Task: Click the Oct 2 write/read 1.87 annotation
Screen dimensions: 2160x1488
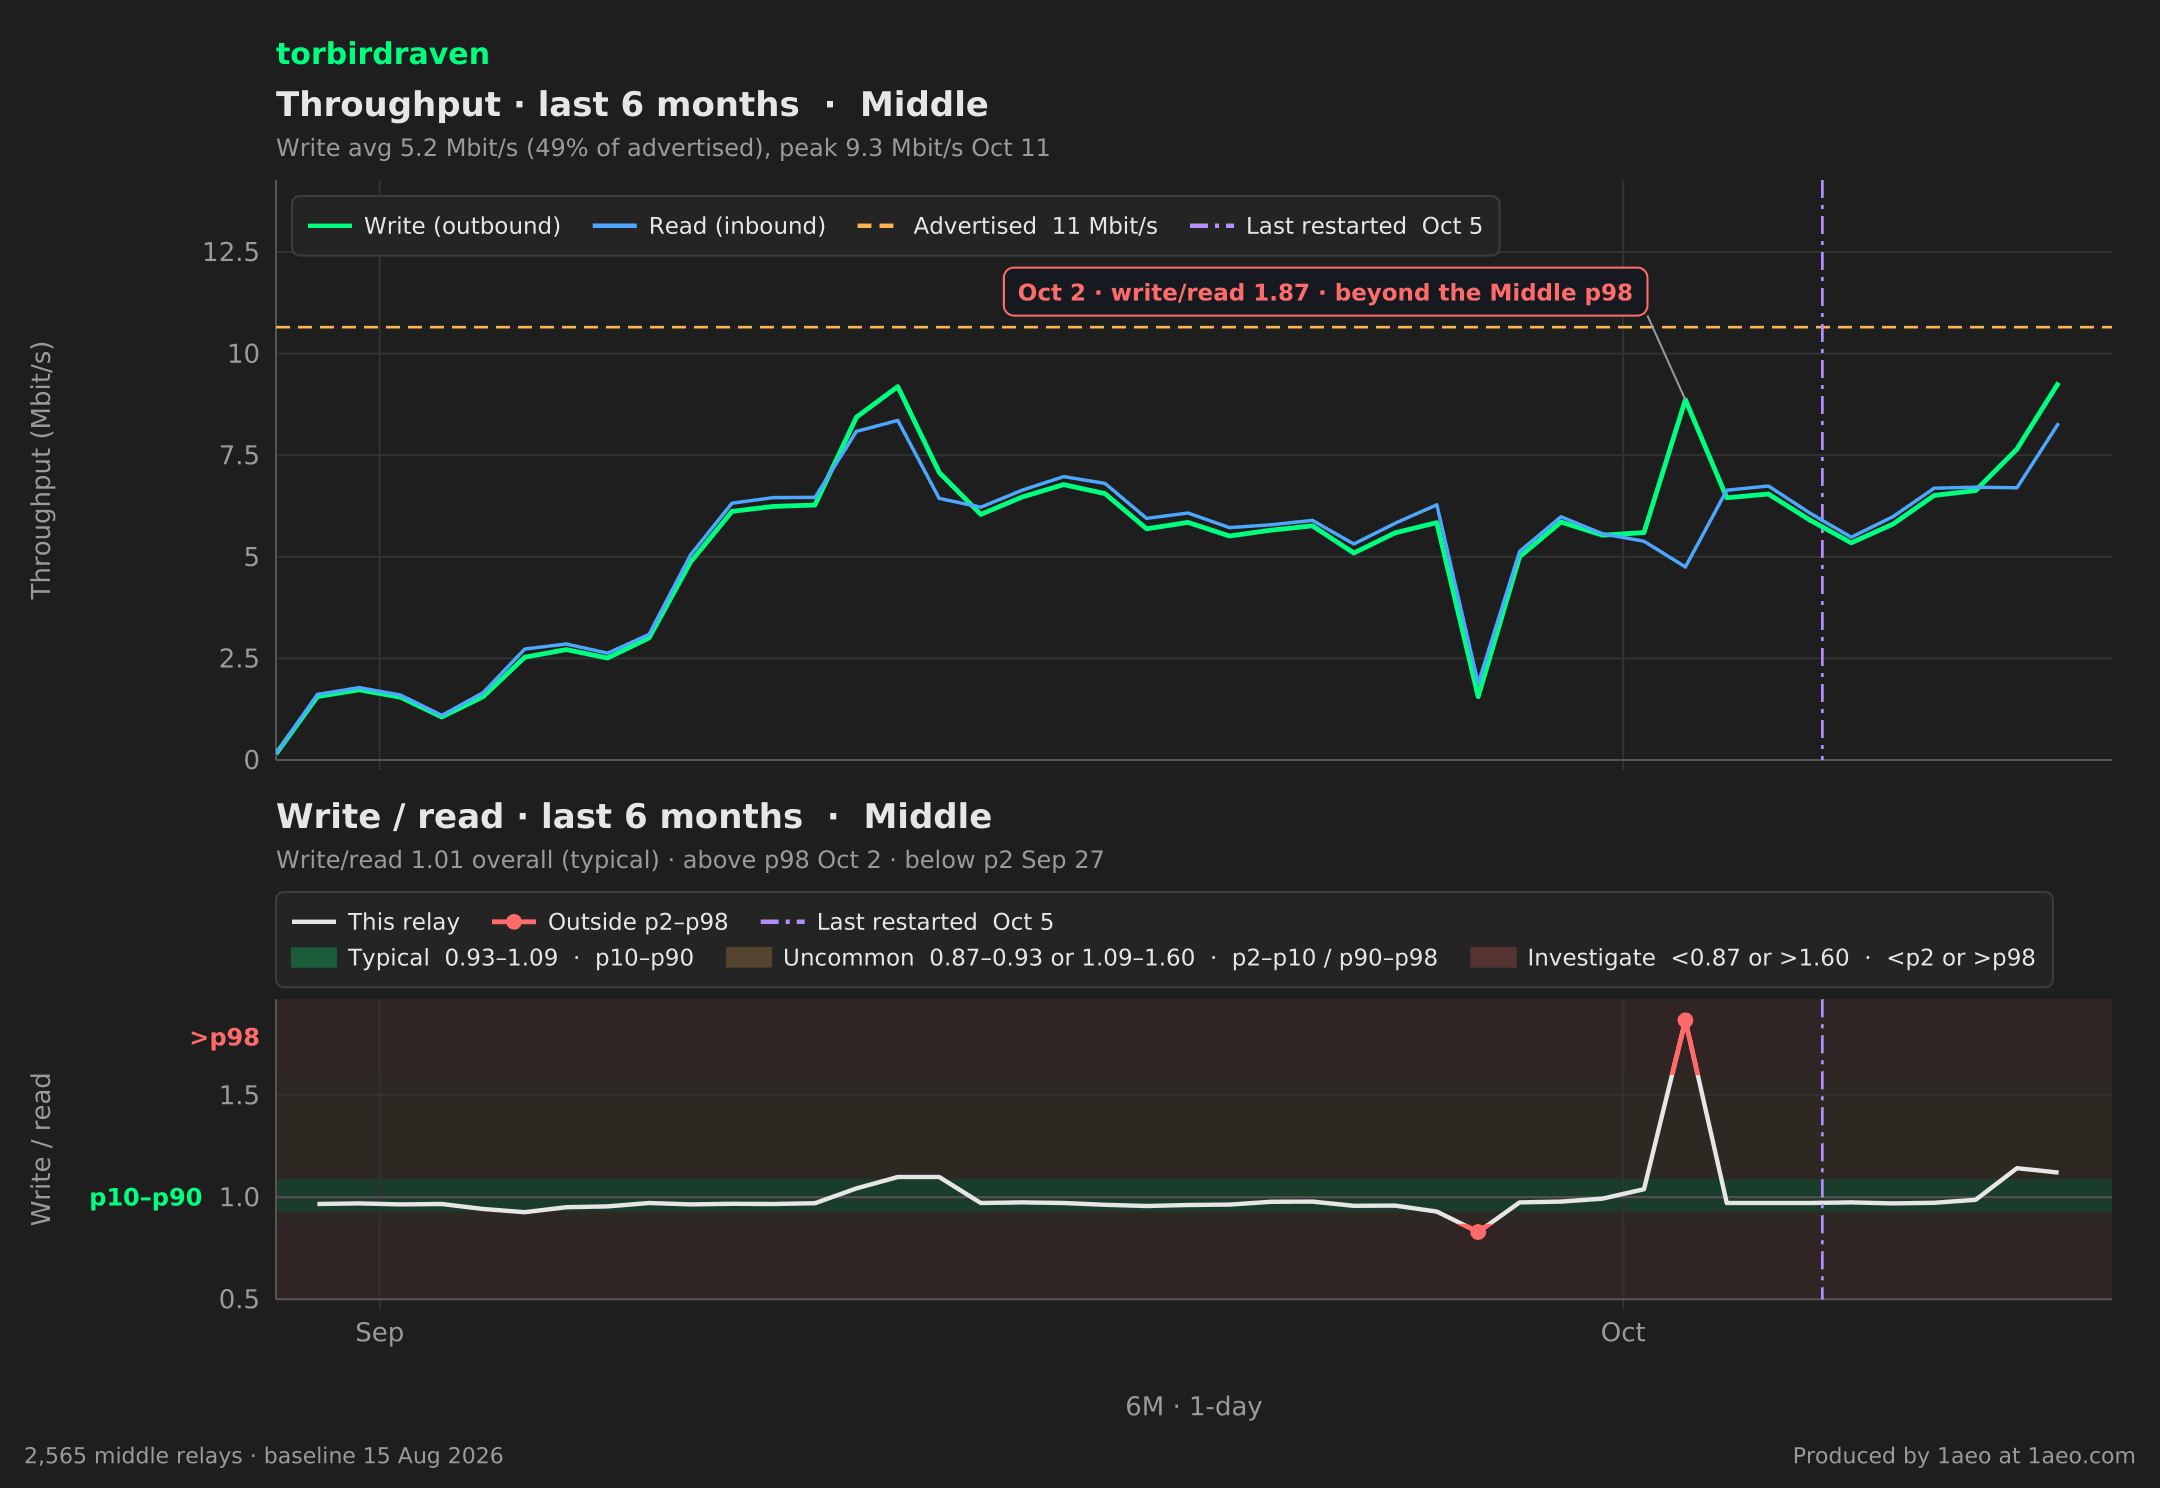Action: click(1325, 292)
